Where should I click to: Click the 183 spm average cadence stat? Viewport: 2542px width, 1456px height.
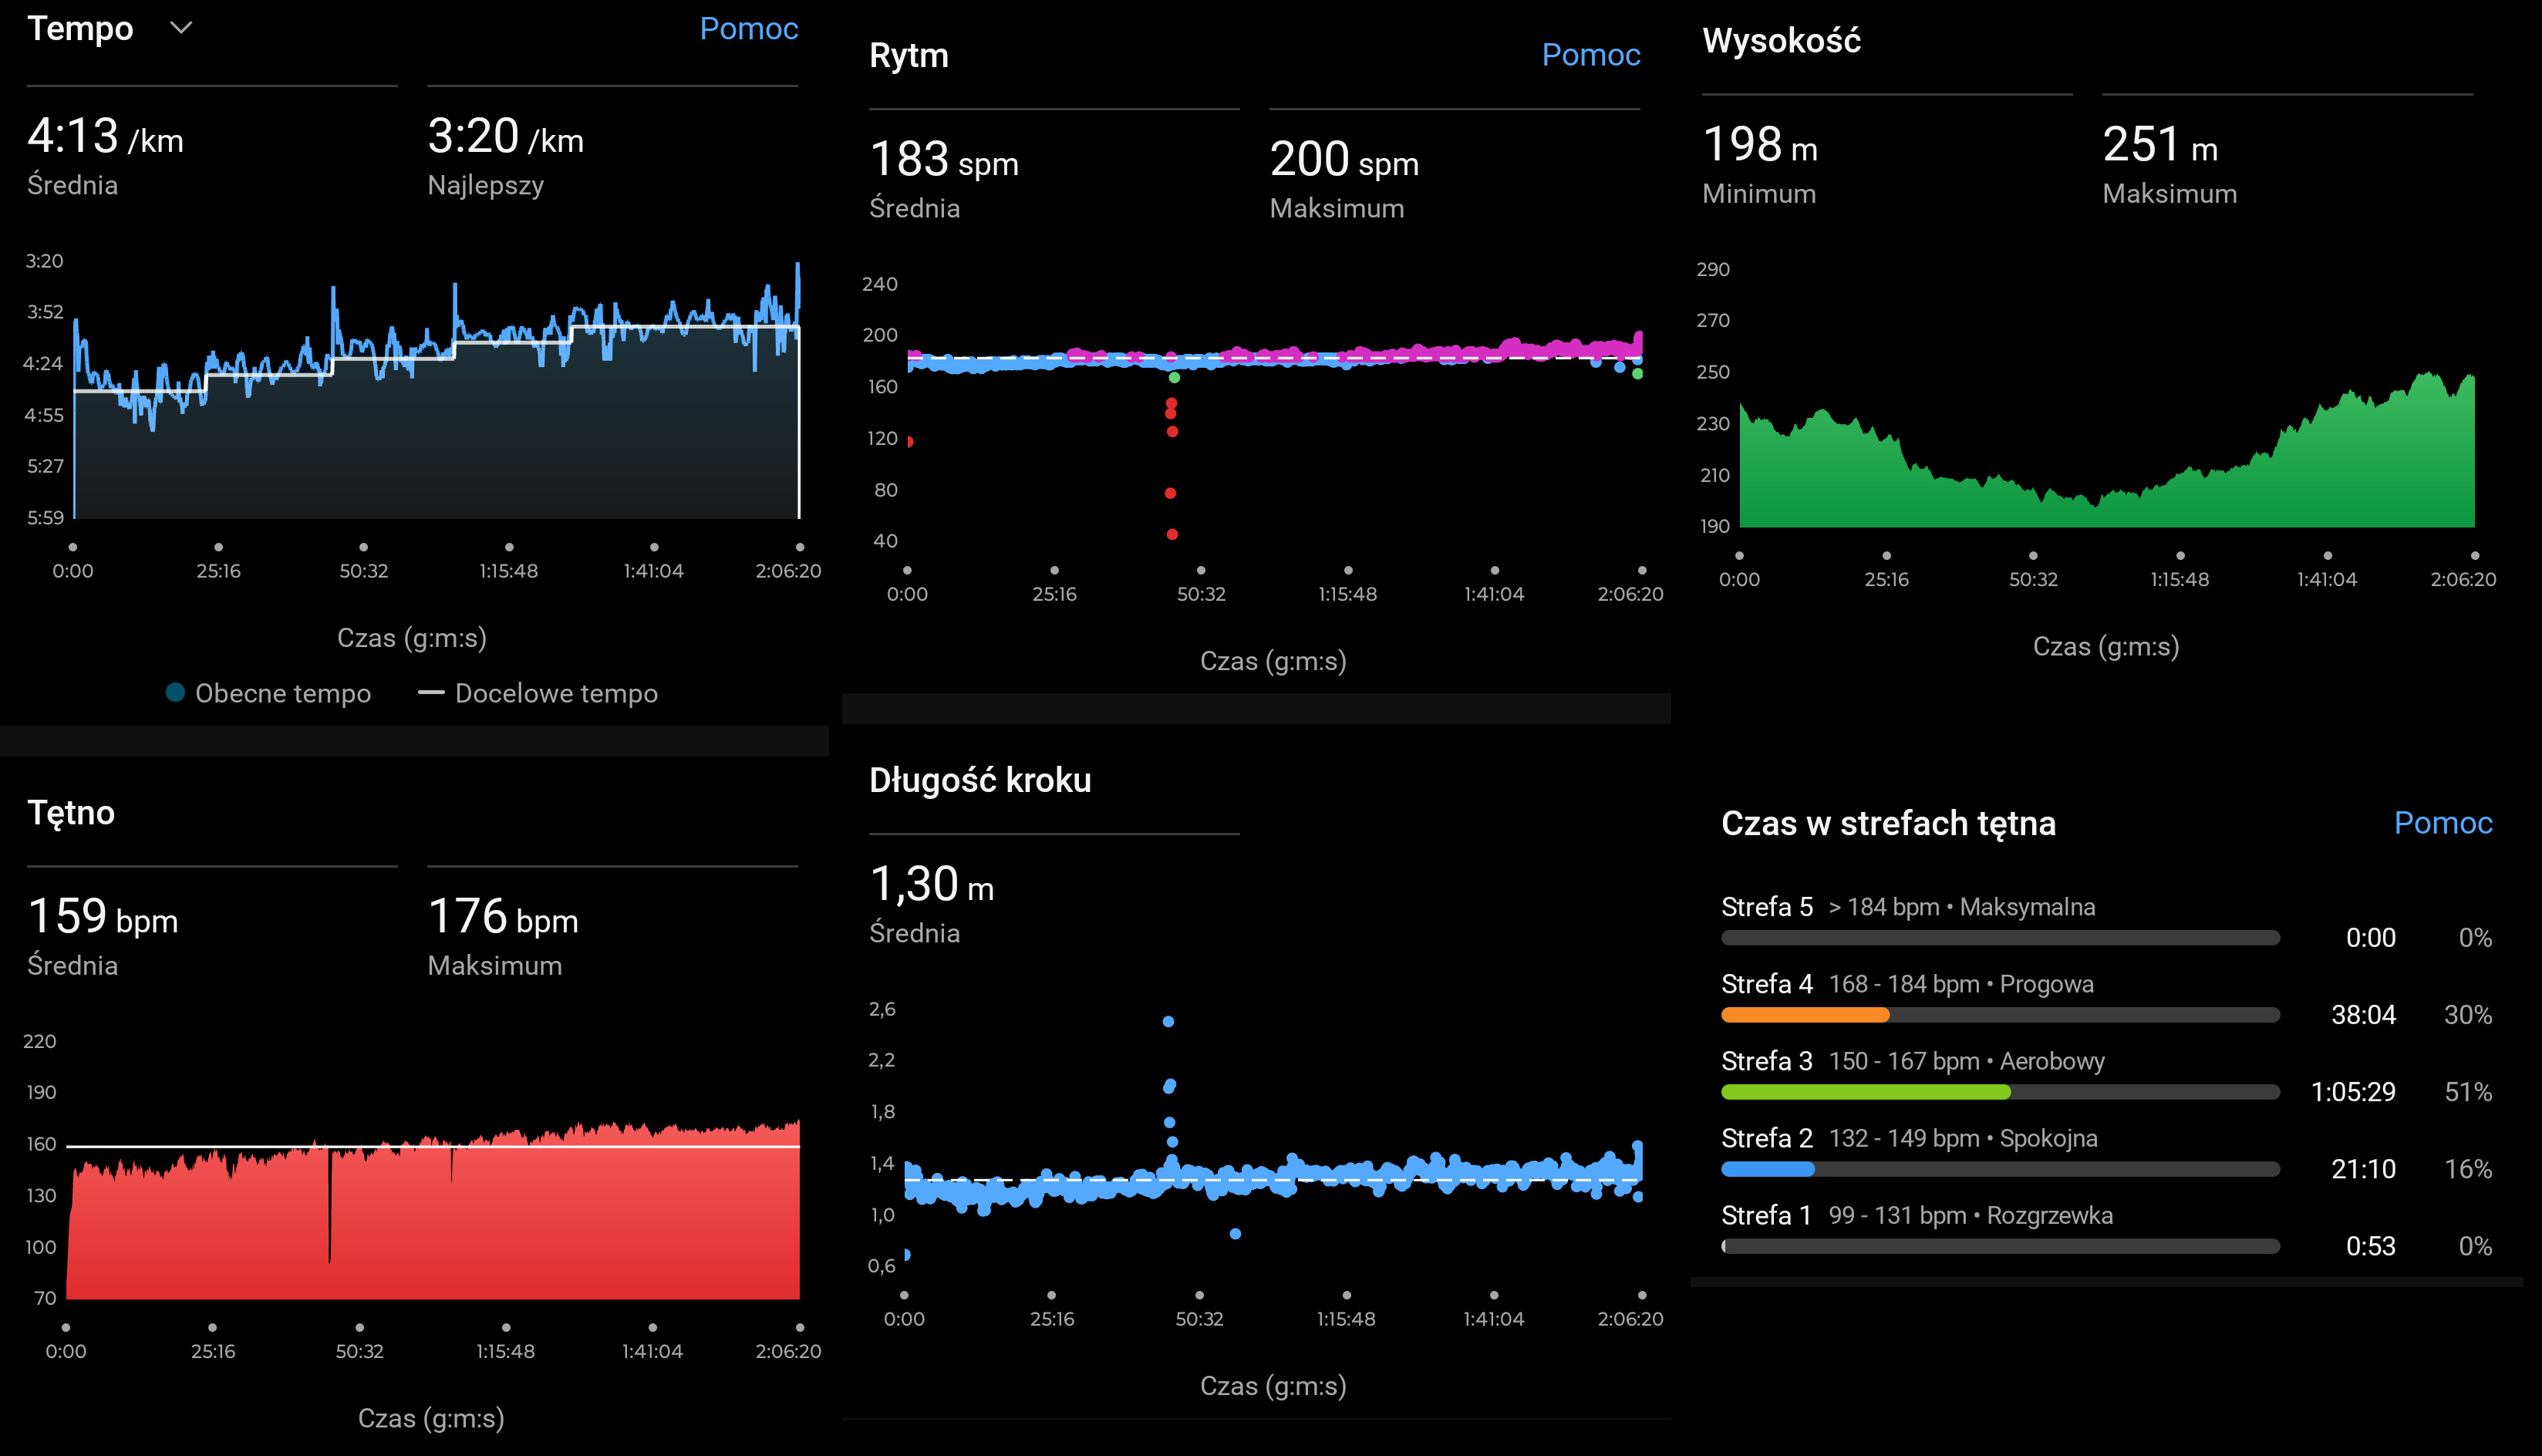(943, 160)
